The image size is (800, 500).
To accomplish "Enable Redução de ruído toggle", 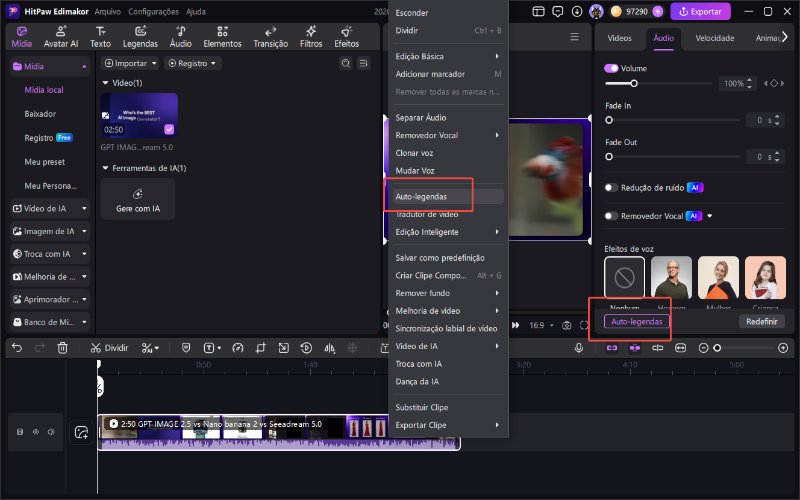I will [x=611, y=188].
